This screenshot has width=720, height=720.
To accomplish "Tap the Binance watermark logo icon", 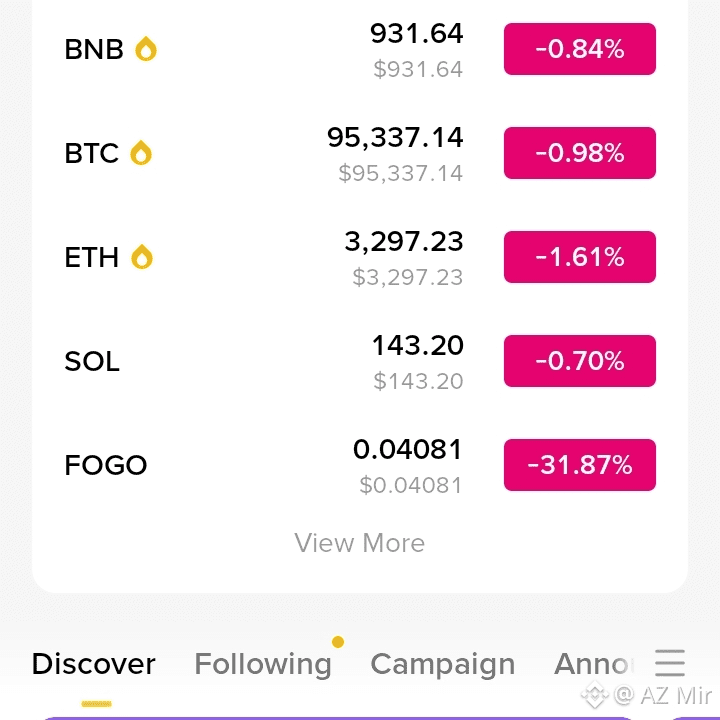I will [595, 695].
